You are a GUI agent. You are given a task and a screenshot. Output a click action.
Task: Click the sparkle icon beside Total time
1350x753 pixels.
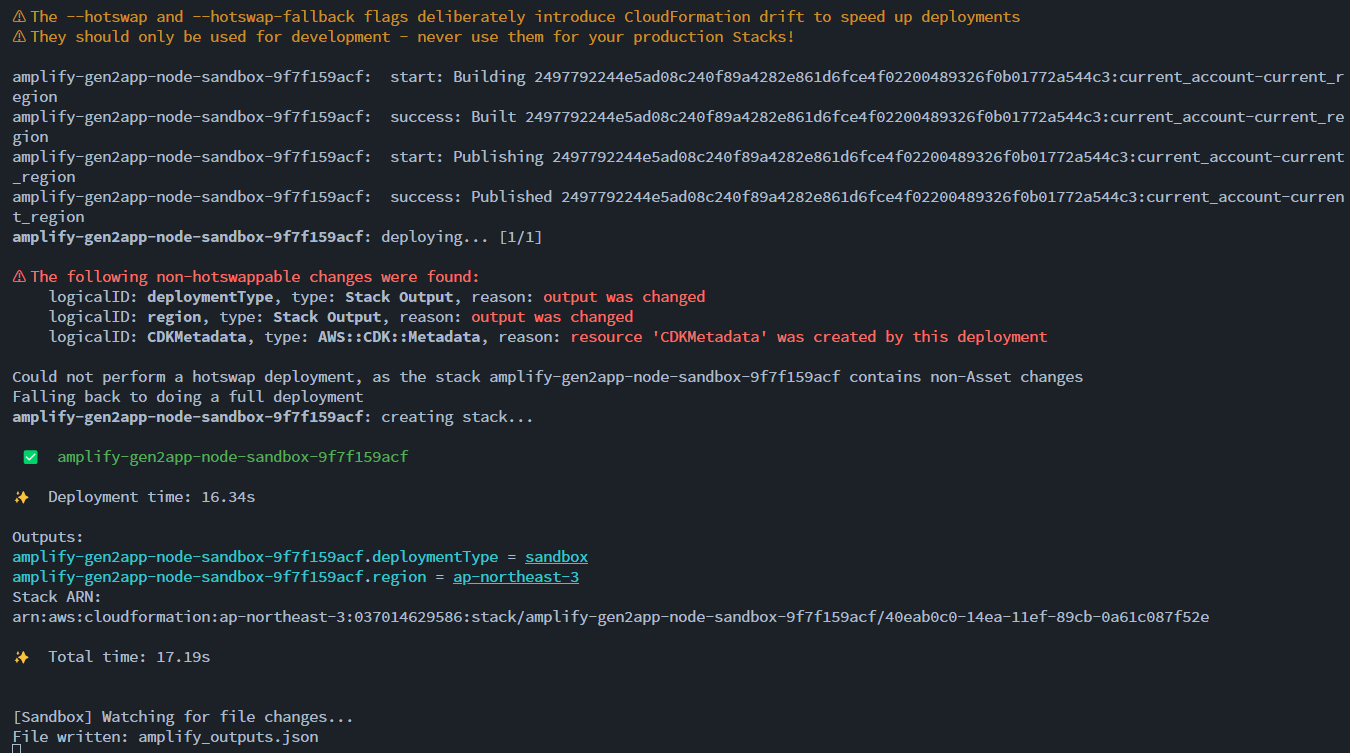22,656
